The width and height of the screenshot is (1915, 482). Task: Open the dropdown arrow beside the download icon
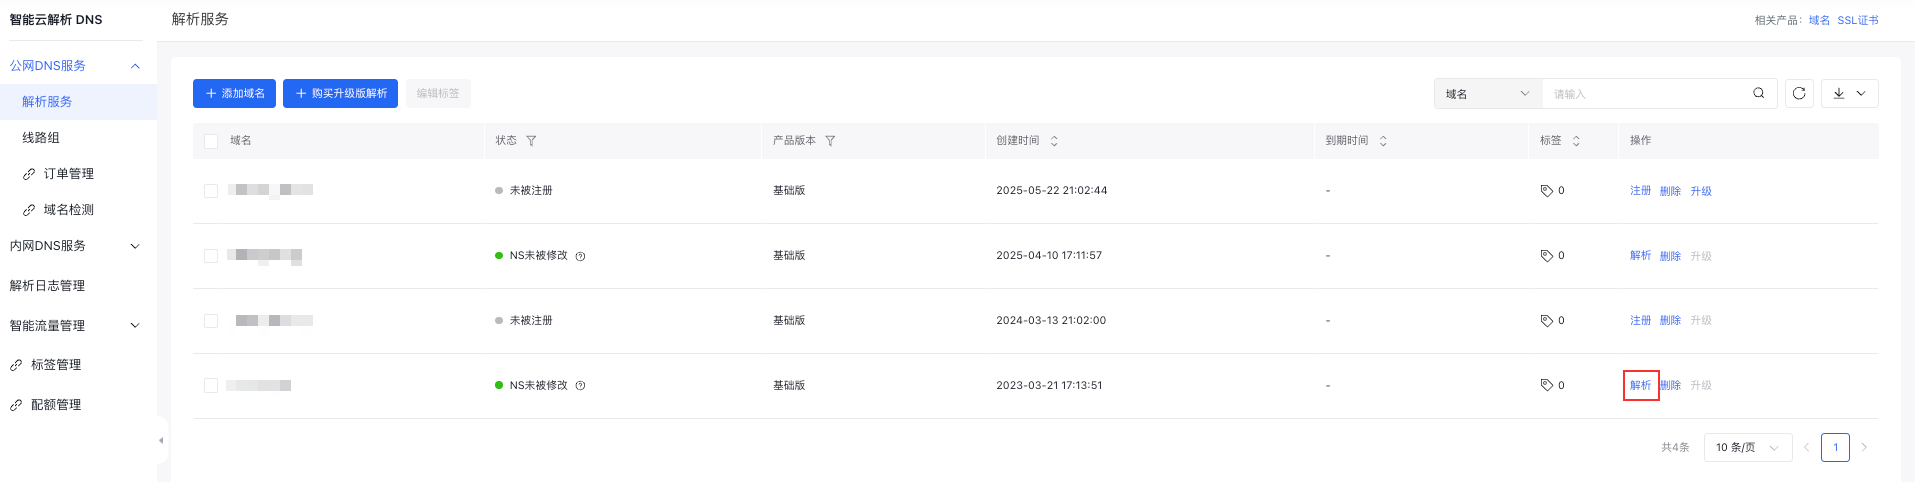tap(1861, 93)
